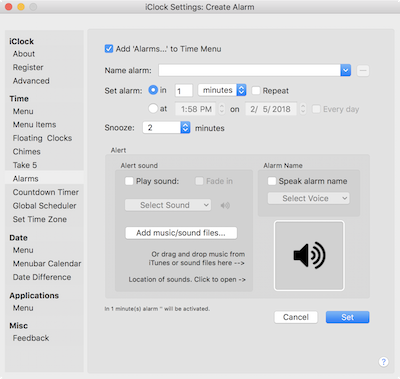Viewport: 400px width, 379px height.
Task: Open Register in the sidebar
Action: coord(28,67)
